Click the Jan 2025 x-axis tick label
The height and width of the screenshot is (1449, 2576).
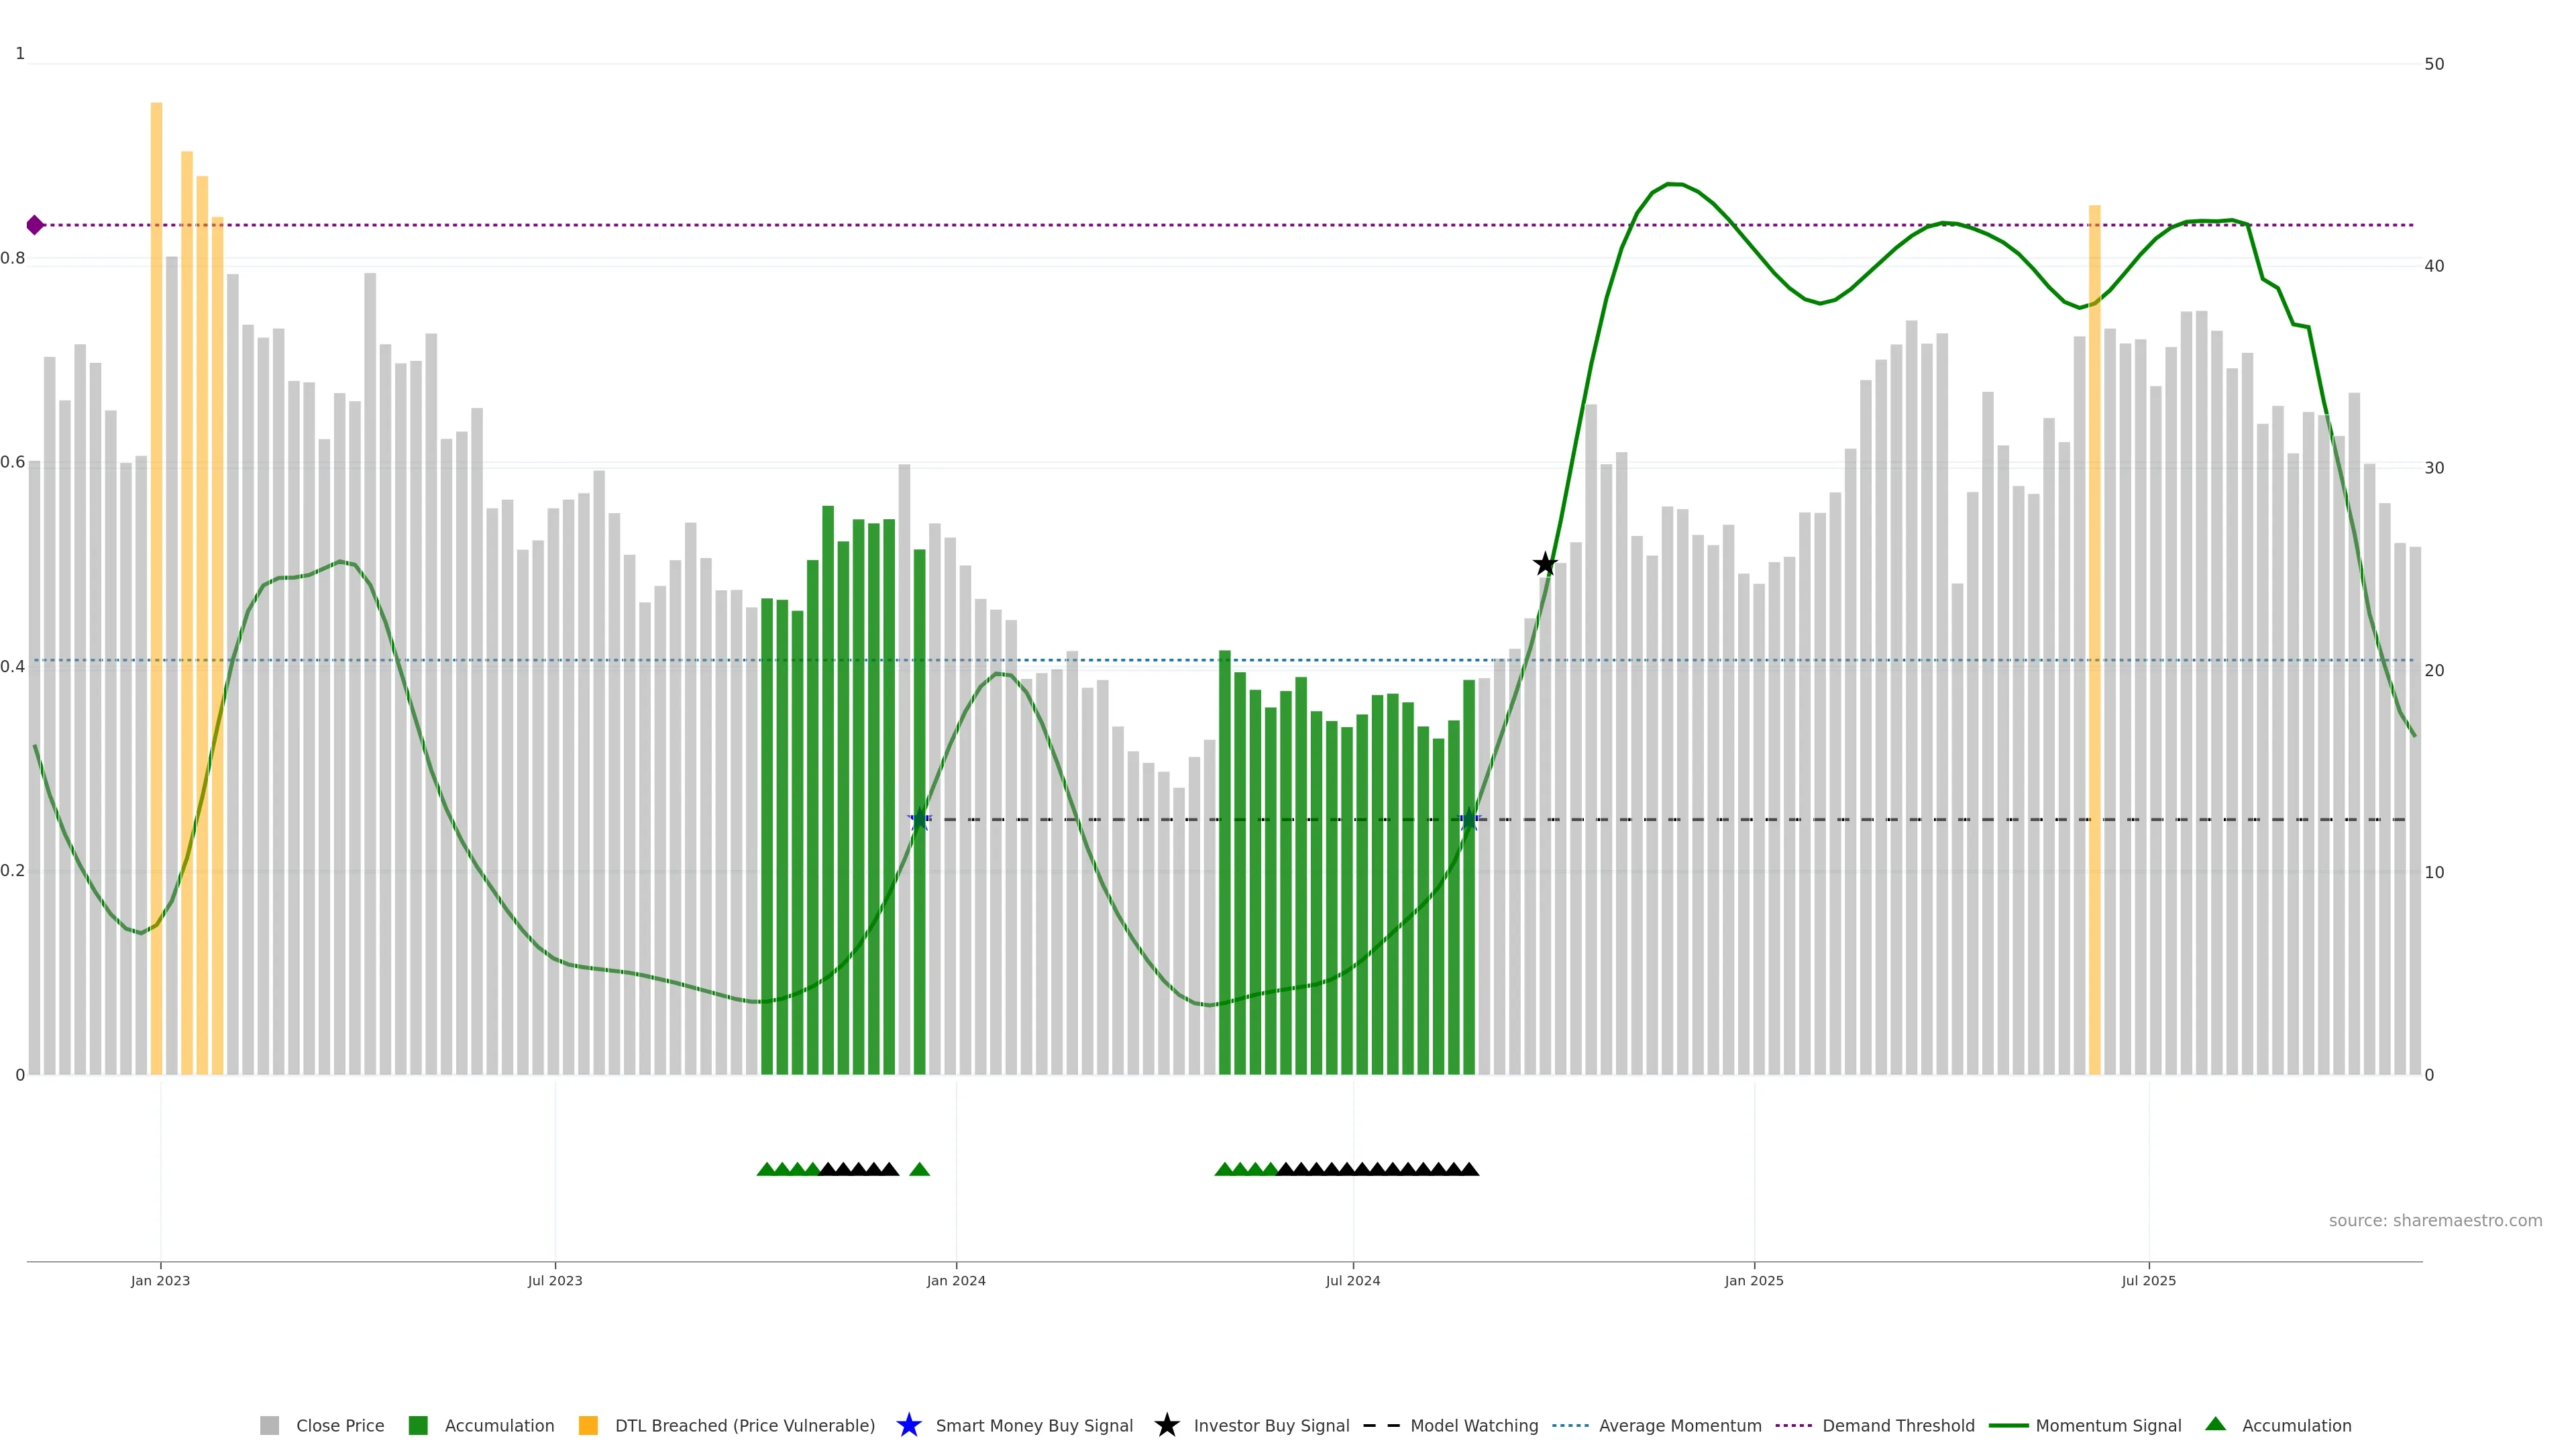pos(1753,1281)
